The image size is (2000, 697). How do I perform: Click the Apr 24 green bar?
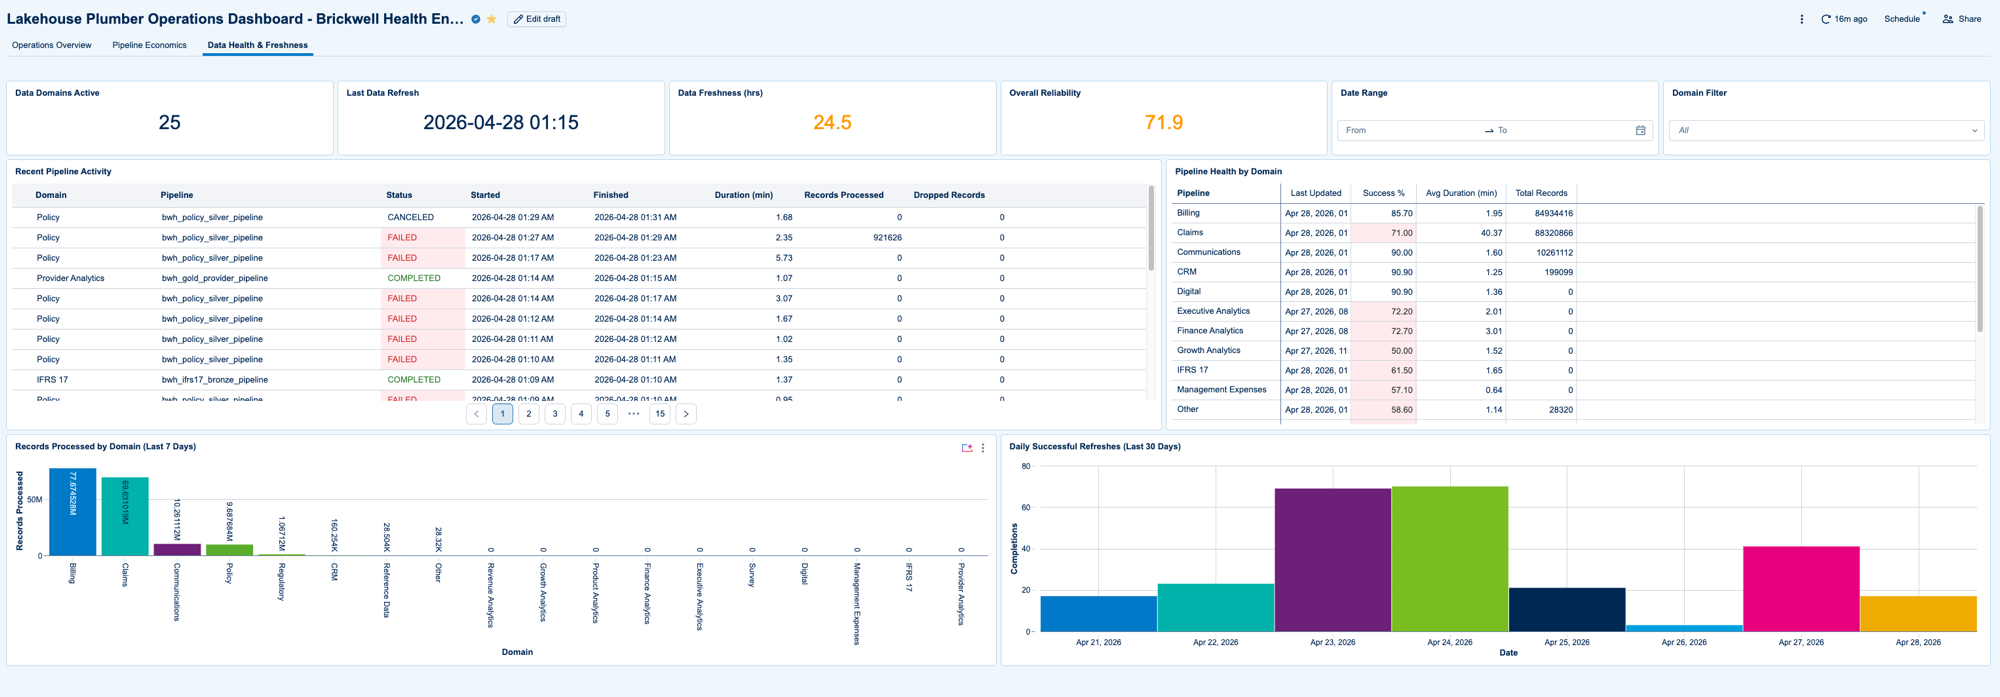coord(1450,559)
